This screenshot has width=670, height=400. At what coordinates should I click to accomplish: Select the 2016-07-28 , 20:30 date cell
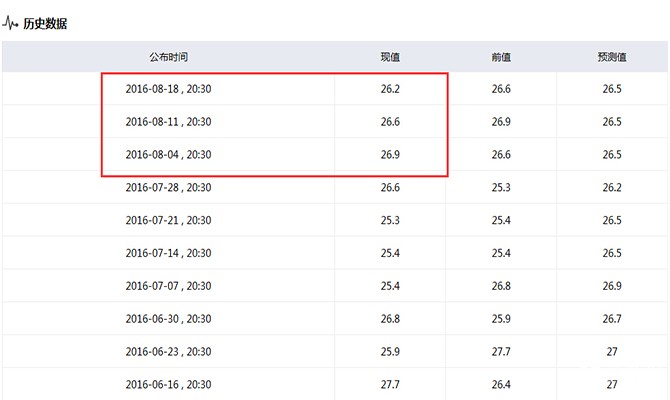click(168, 187)
